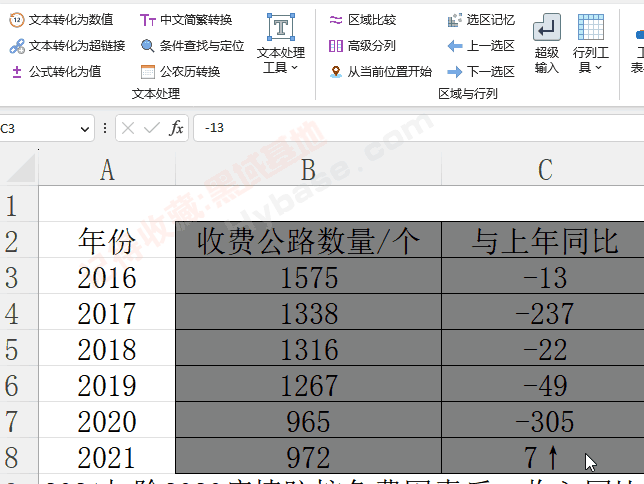
Task: Click cell with value 1338
Action: [308, 312]
